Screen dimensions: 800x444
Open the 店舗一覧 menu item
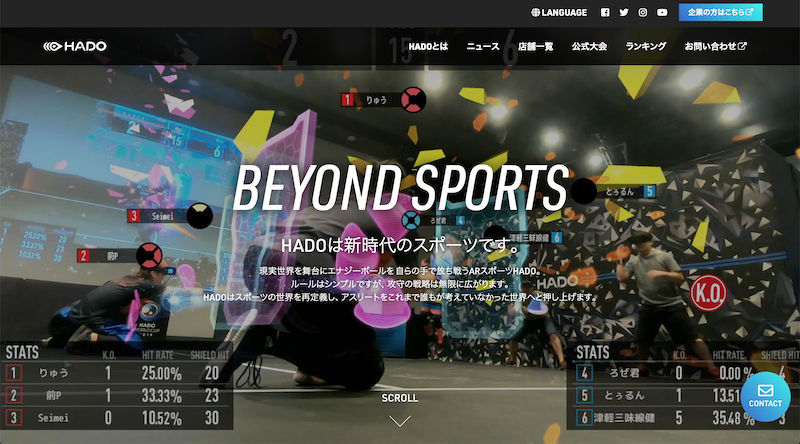point(535,46)
